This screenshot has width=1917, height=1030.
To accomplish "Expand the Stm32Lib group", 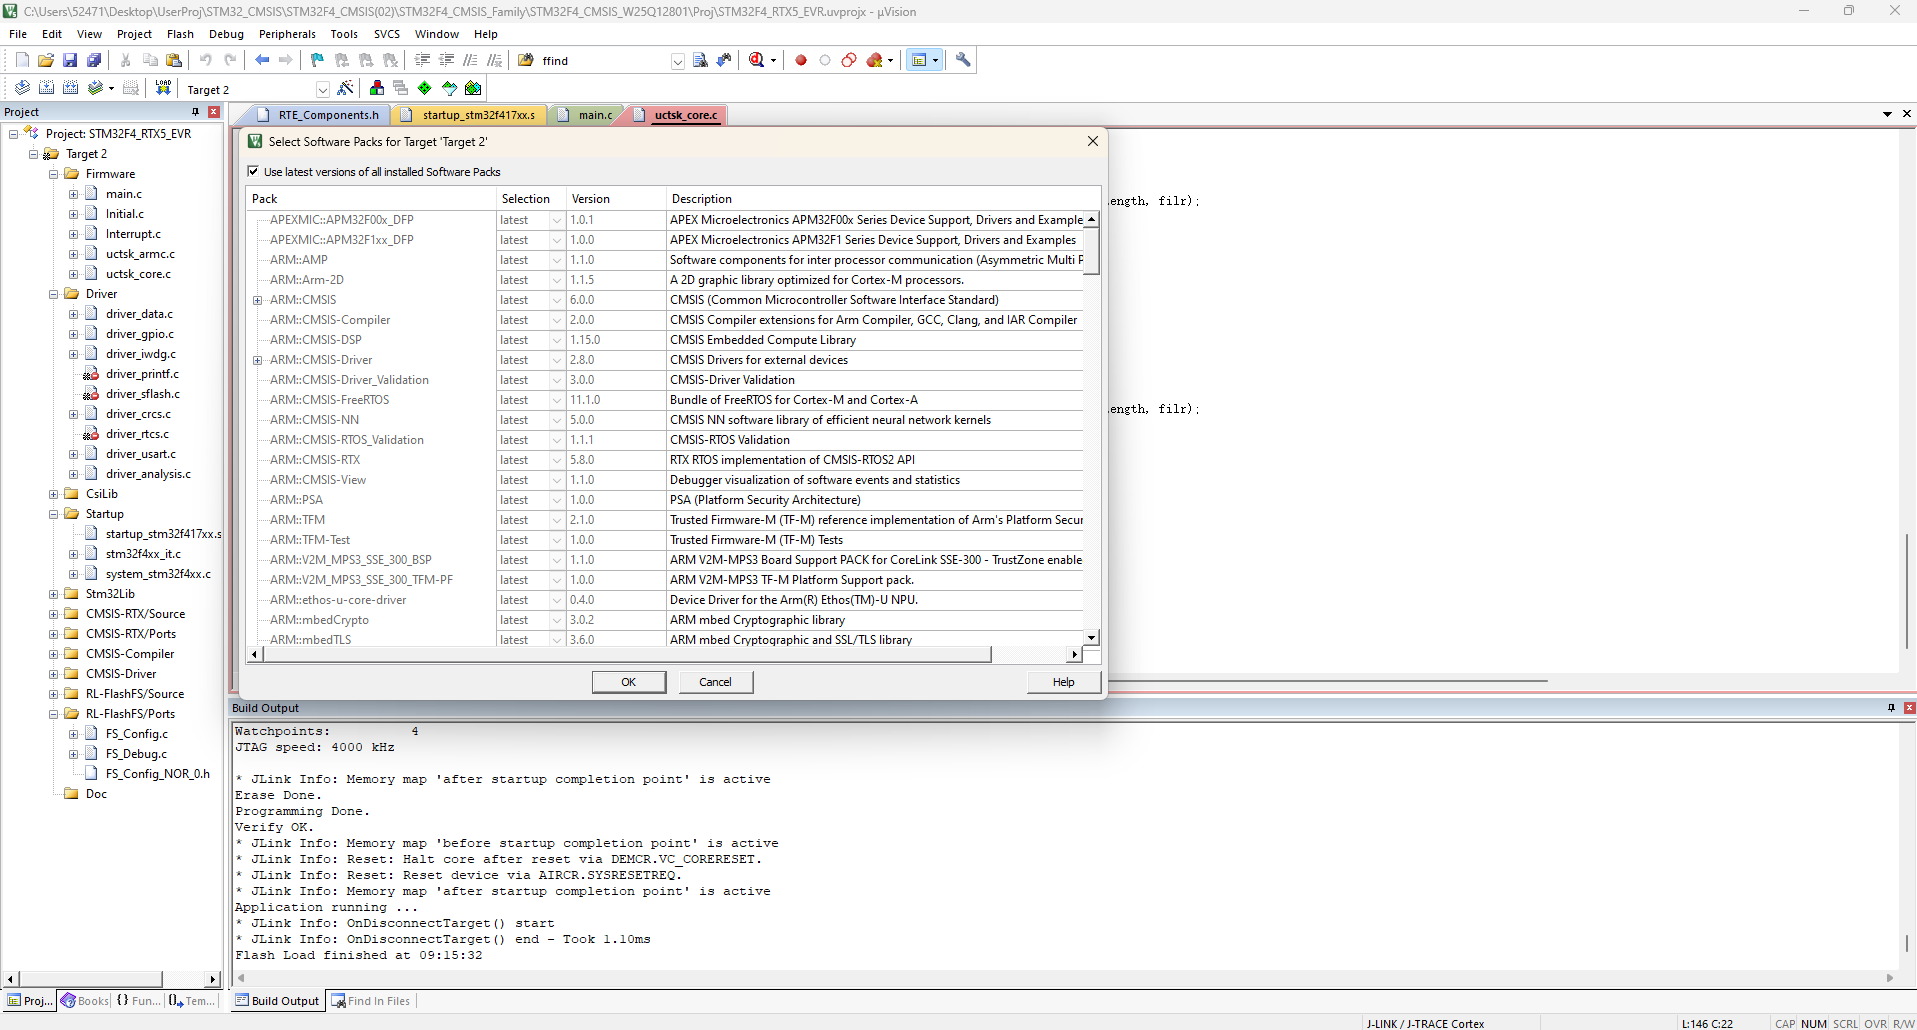I will pos(53,594).
